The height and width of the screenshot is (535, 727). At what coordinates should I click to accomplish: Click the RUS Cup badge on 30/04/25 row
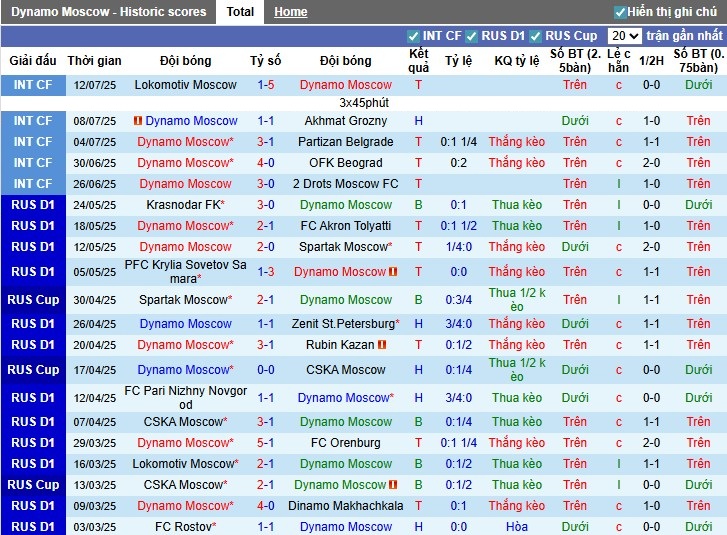point(33,300)
